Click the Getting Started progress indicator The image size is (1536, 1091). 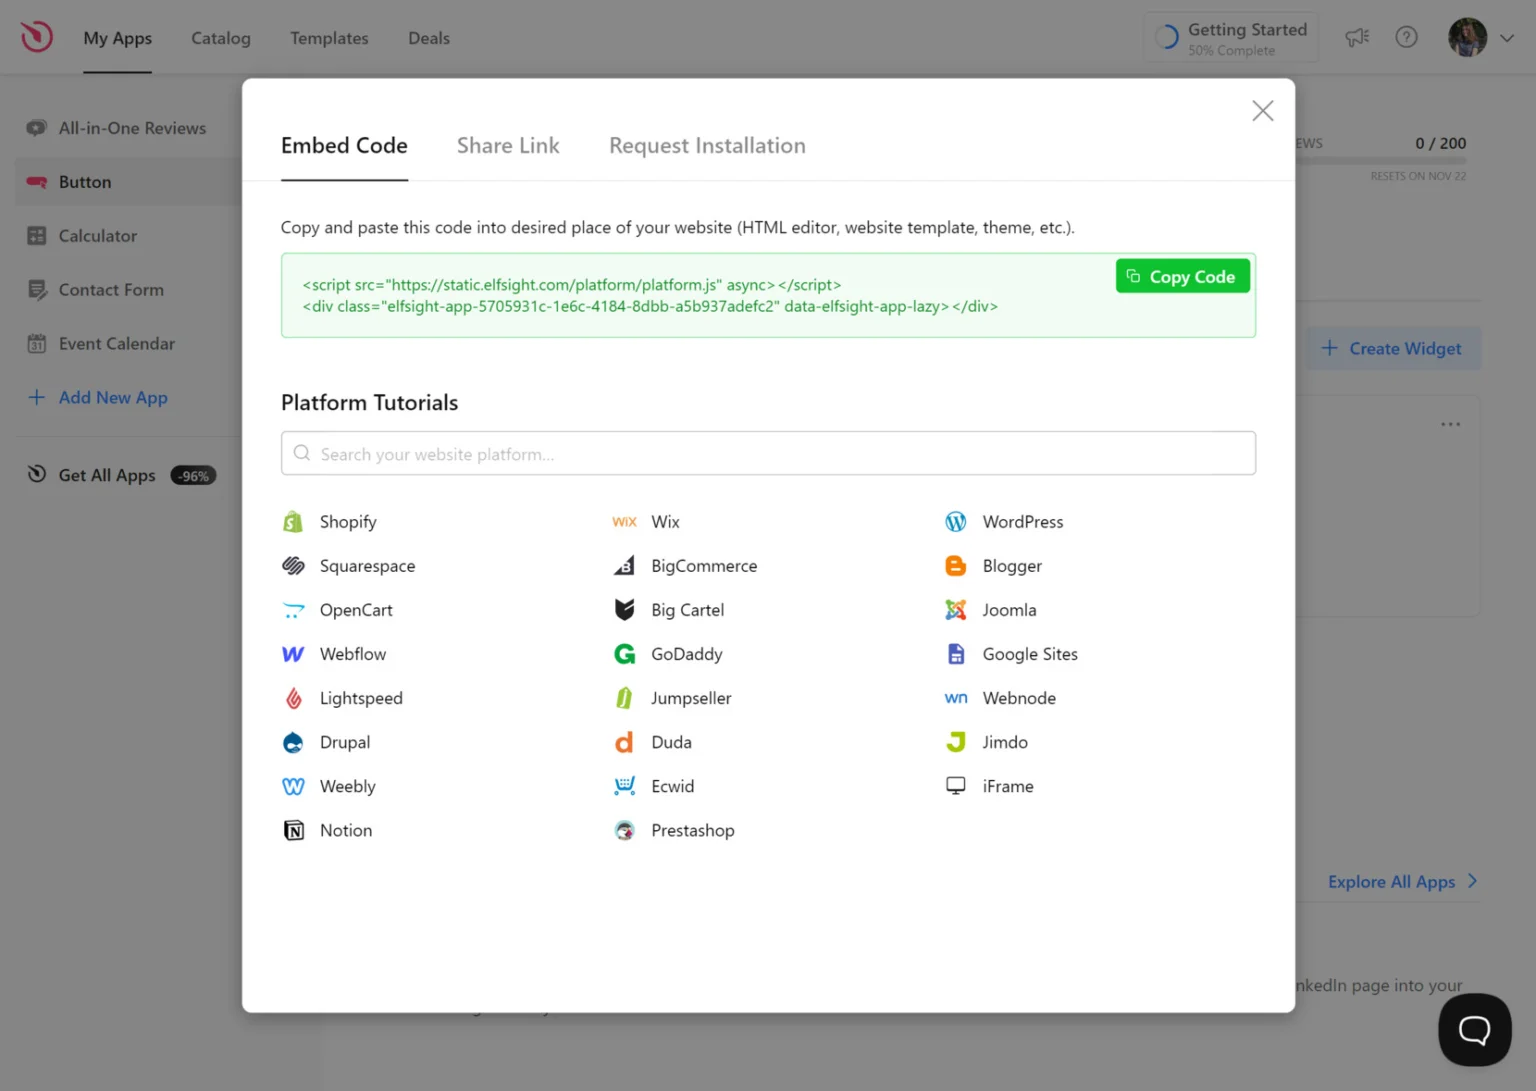point(1231,37)
